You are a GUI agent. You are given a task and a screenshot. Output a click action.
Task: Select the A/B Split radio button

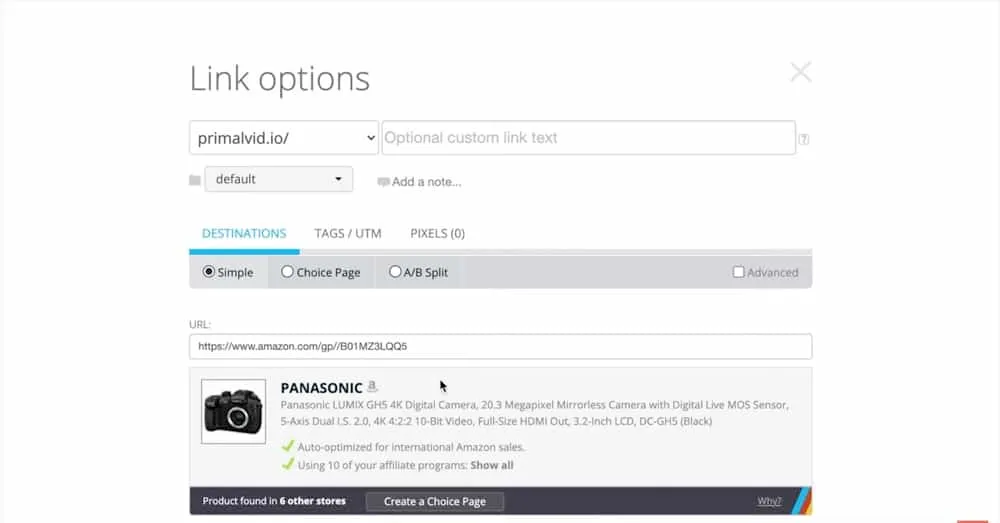click(395, 272)
